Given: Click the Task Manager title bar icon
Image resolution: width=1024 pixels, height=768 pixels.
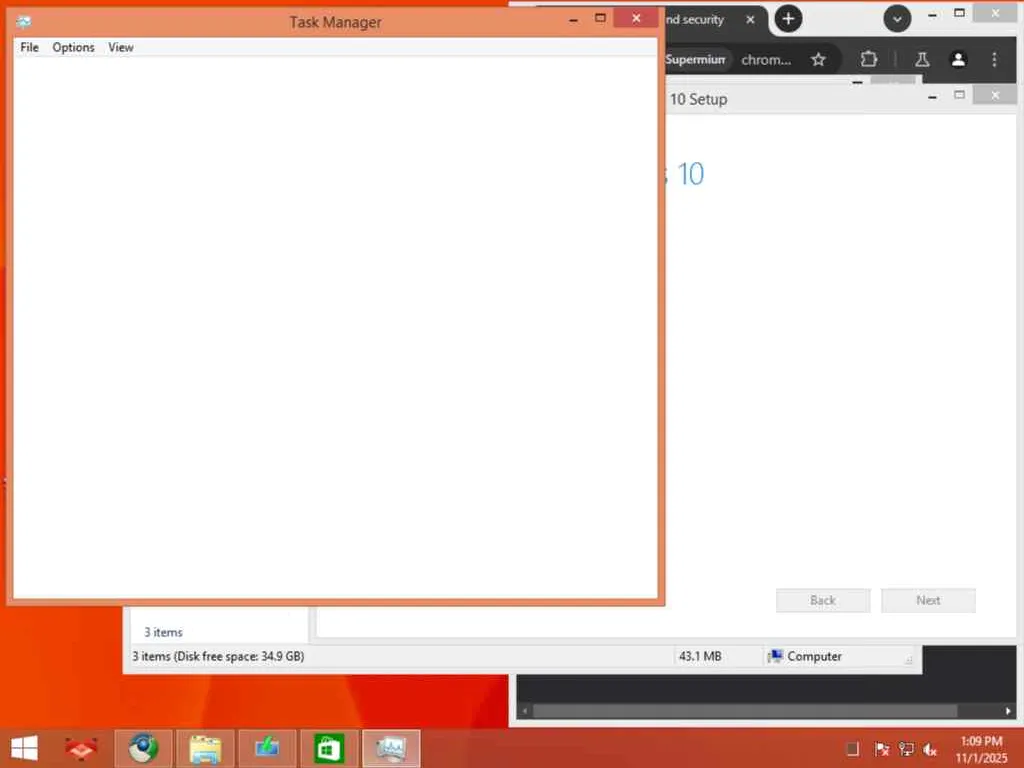Looking at the screenshot, I should 24,22.
